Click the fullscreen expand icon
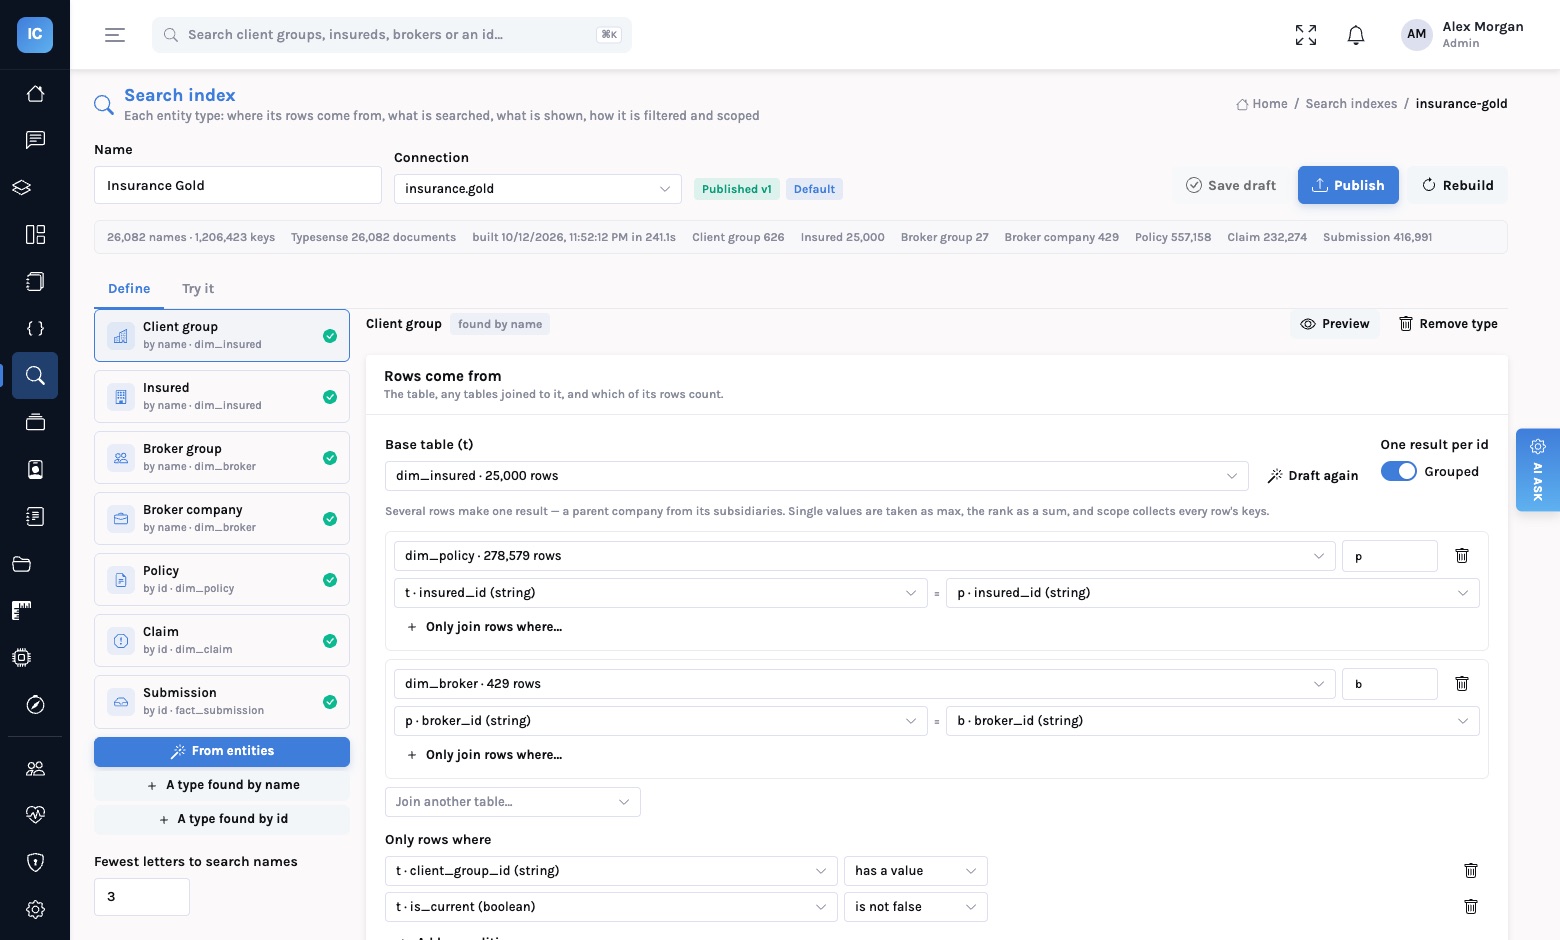The height and width of the screenshot is (940, 1560). click(x=1306, y=35)
